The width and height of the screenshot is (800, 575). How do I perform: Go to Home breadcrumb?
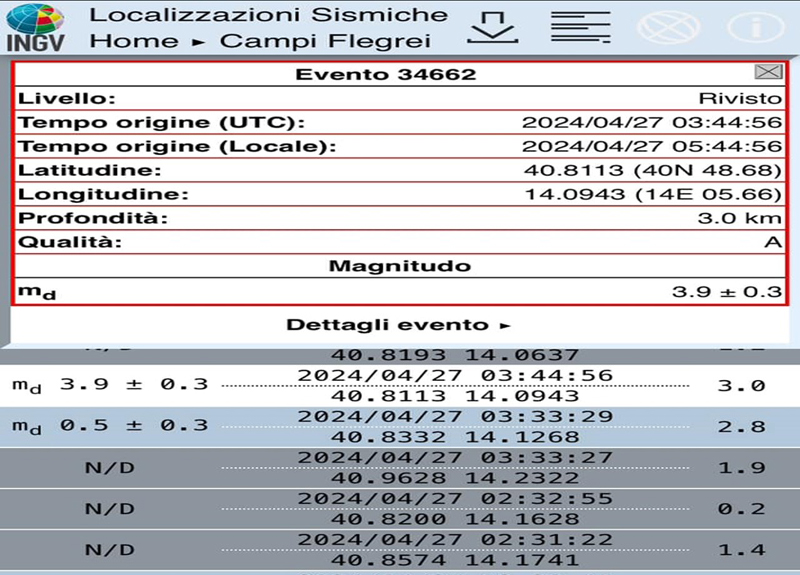[134, 41]
